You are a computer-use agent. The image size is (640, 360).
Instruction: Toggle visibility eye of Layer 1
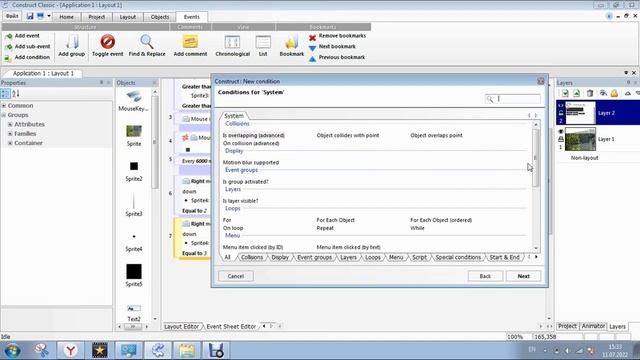(x=561, y=131)
